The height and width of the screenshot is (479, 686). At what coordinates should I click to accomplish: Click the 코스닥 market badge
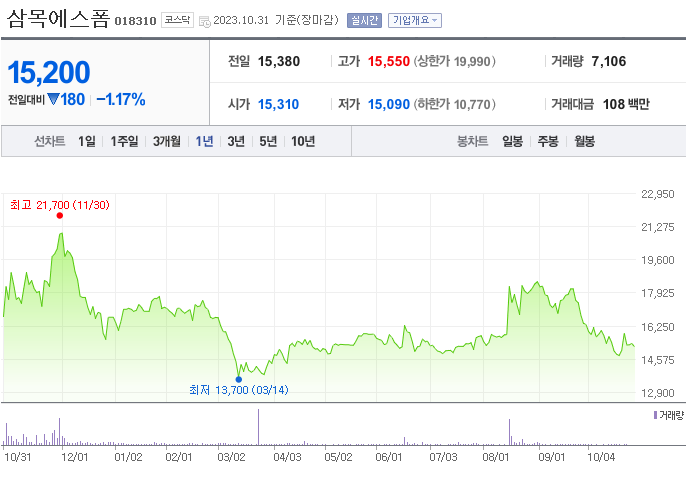pyautogui.click(x=177, y=20)
